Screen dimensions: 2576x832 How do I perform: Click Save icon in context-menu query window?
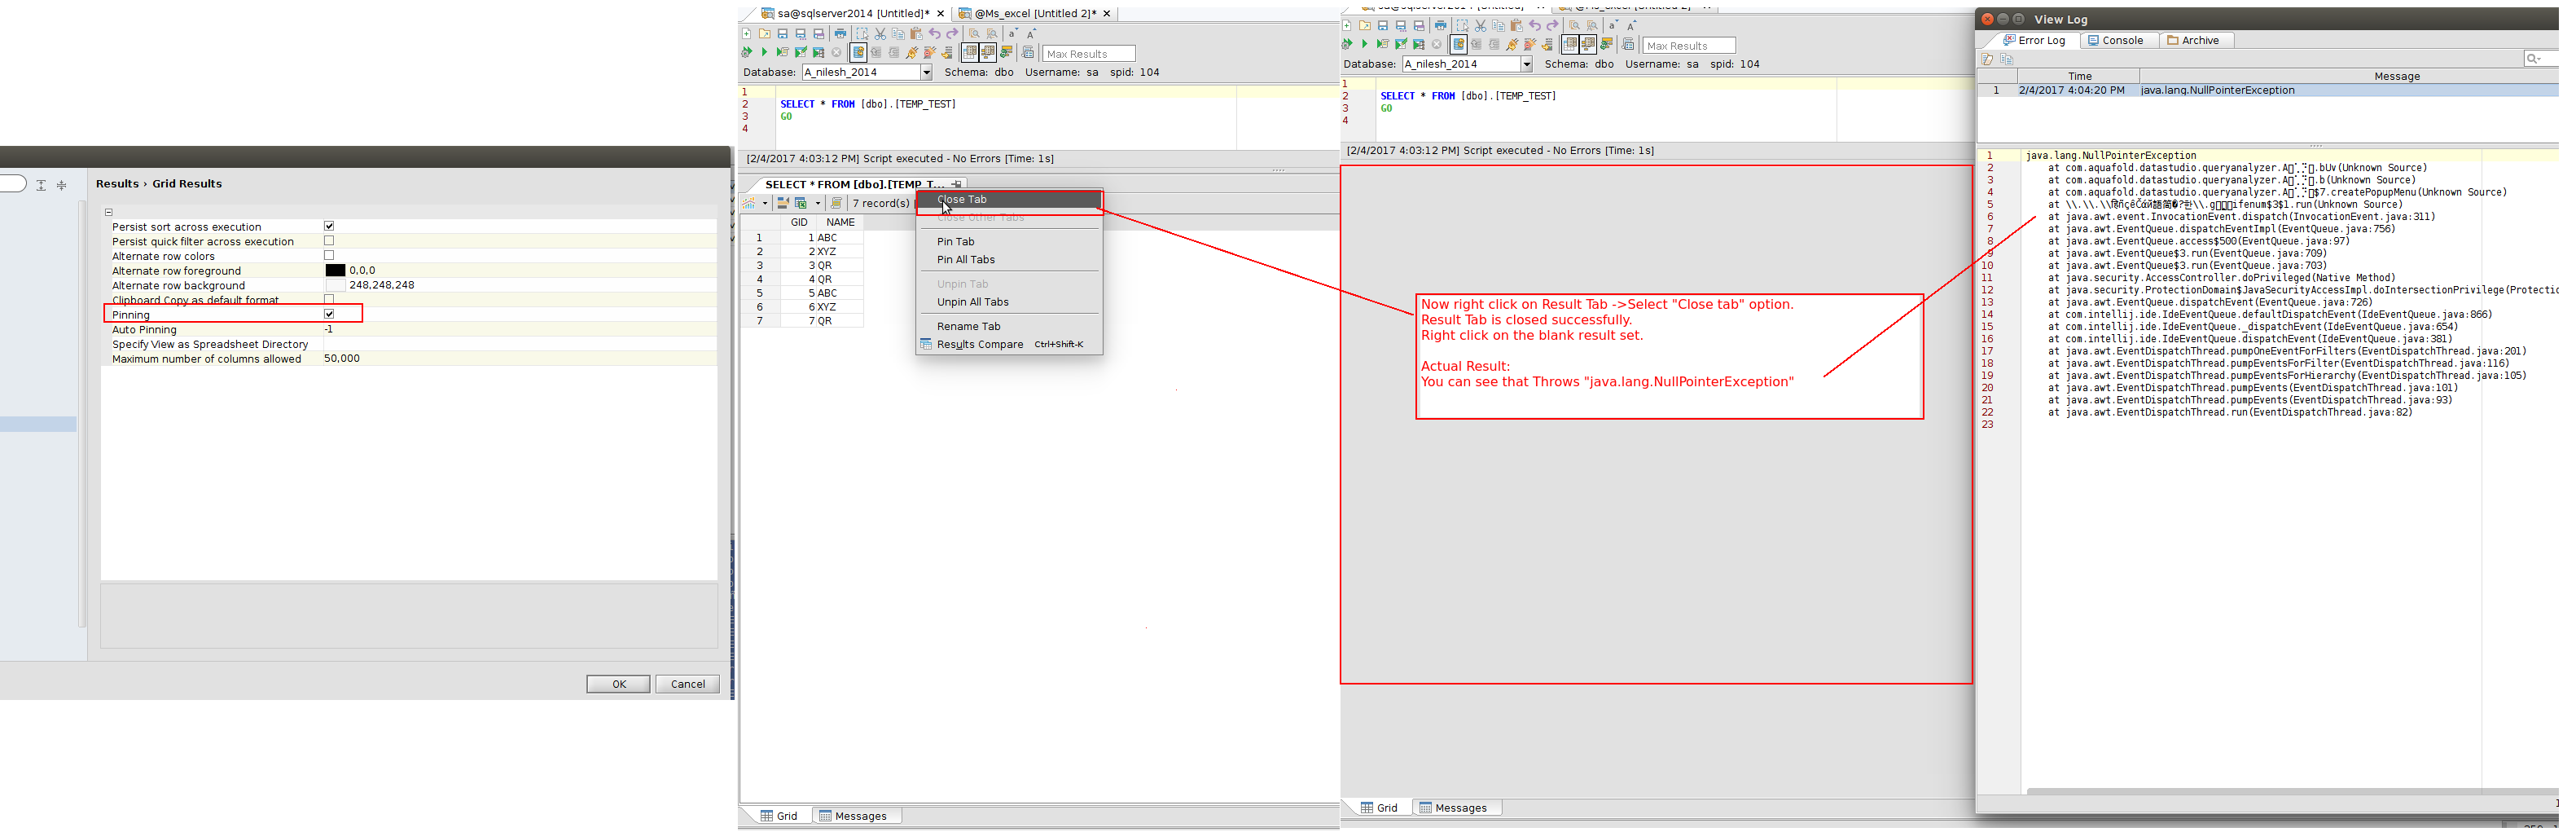click(783, 34)
